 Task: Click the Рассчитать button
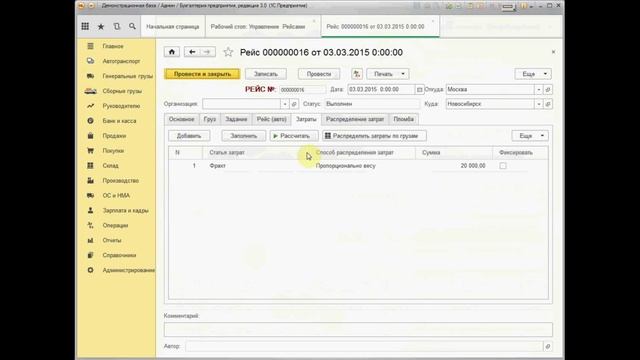[x=294, y=136]
